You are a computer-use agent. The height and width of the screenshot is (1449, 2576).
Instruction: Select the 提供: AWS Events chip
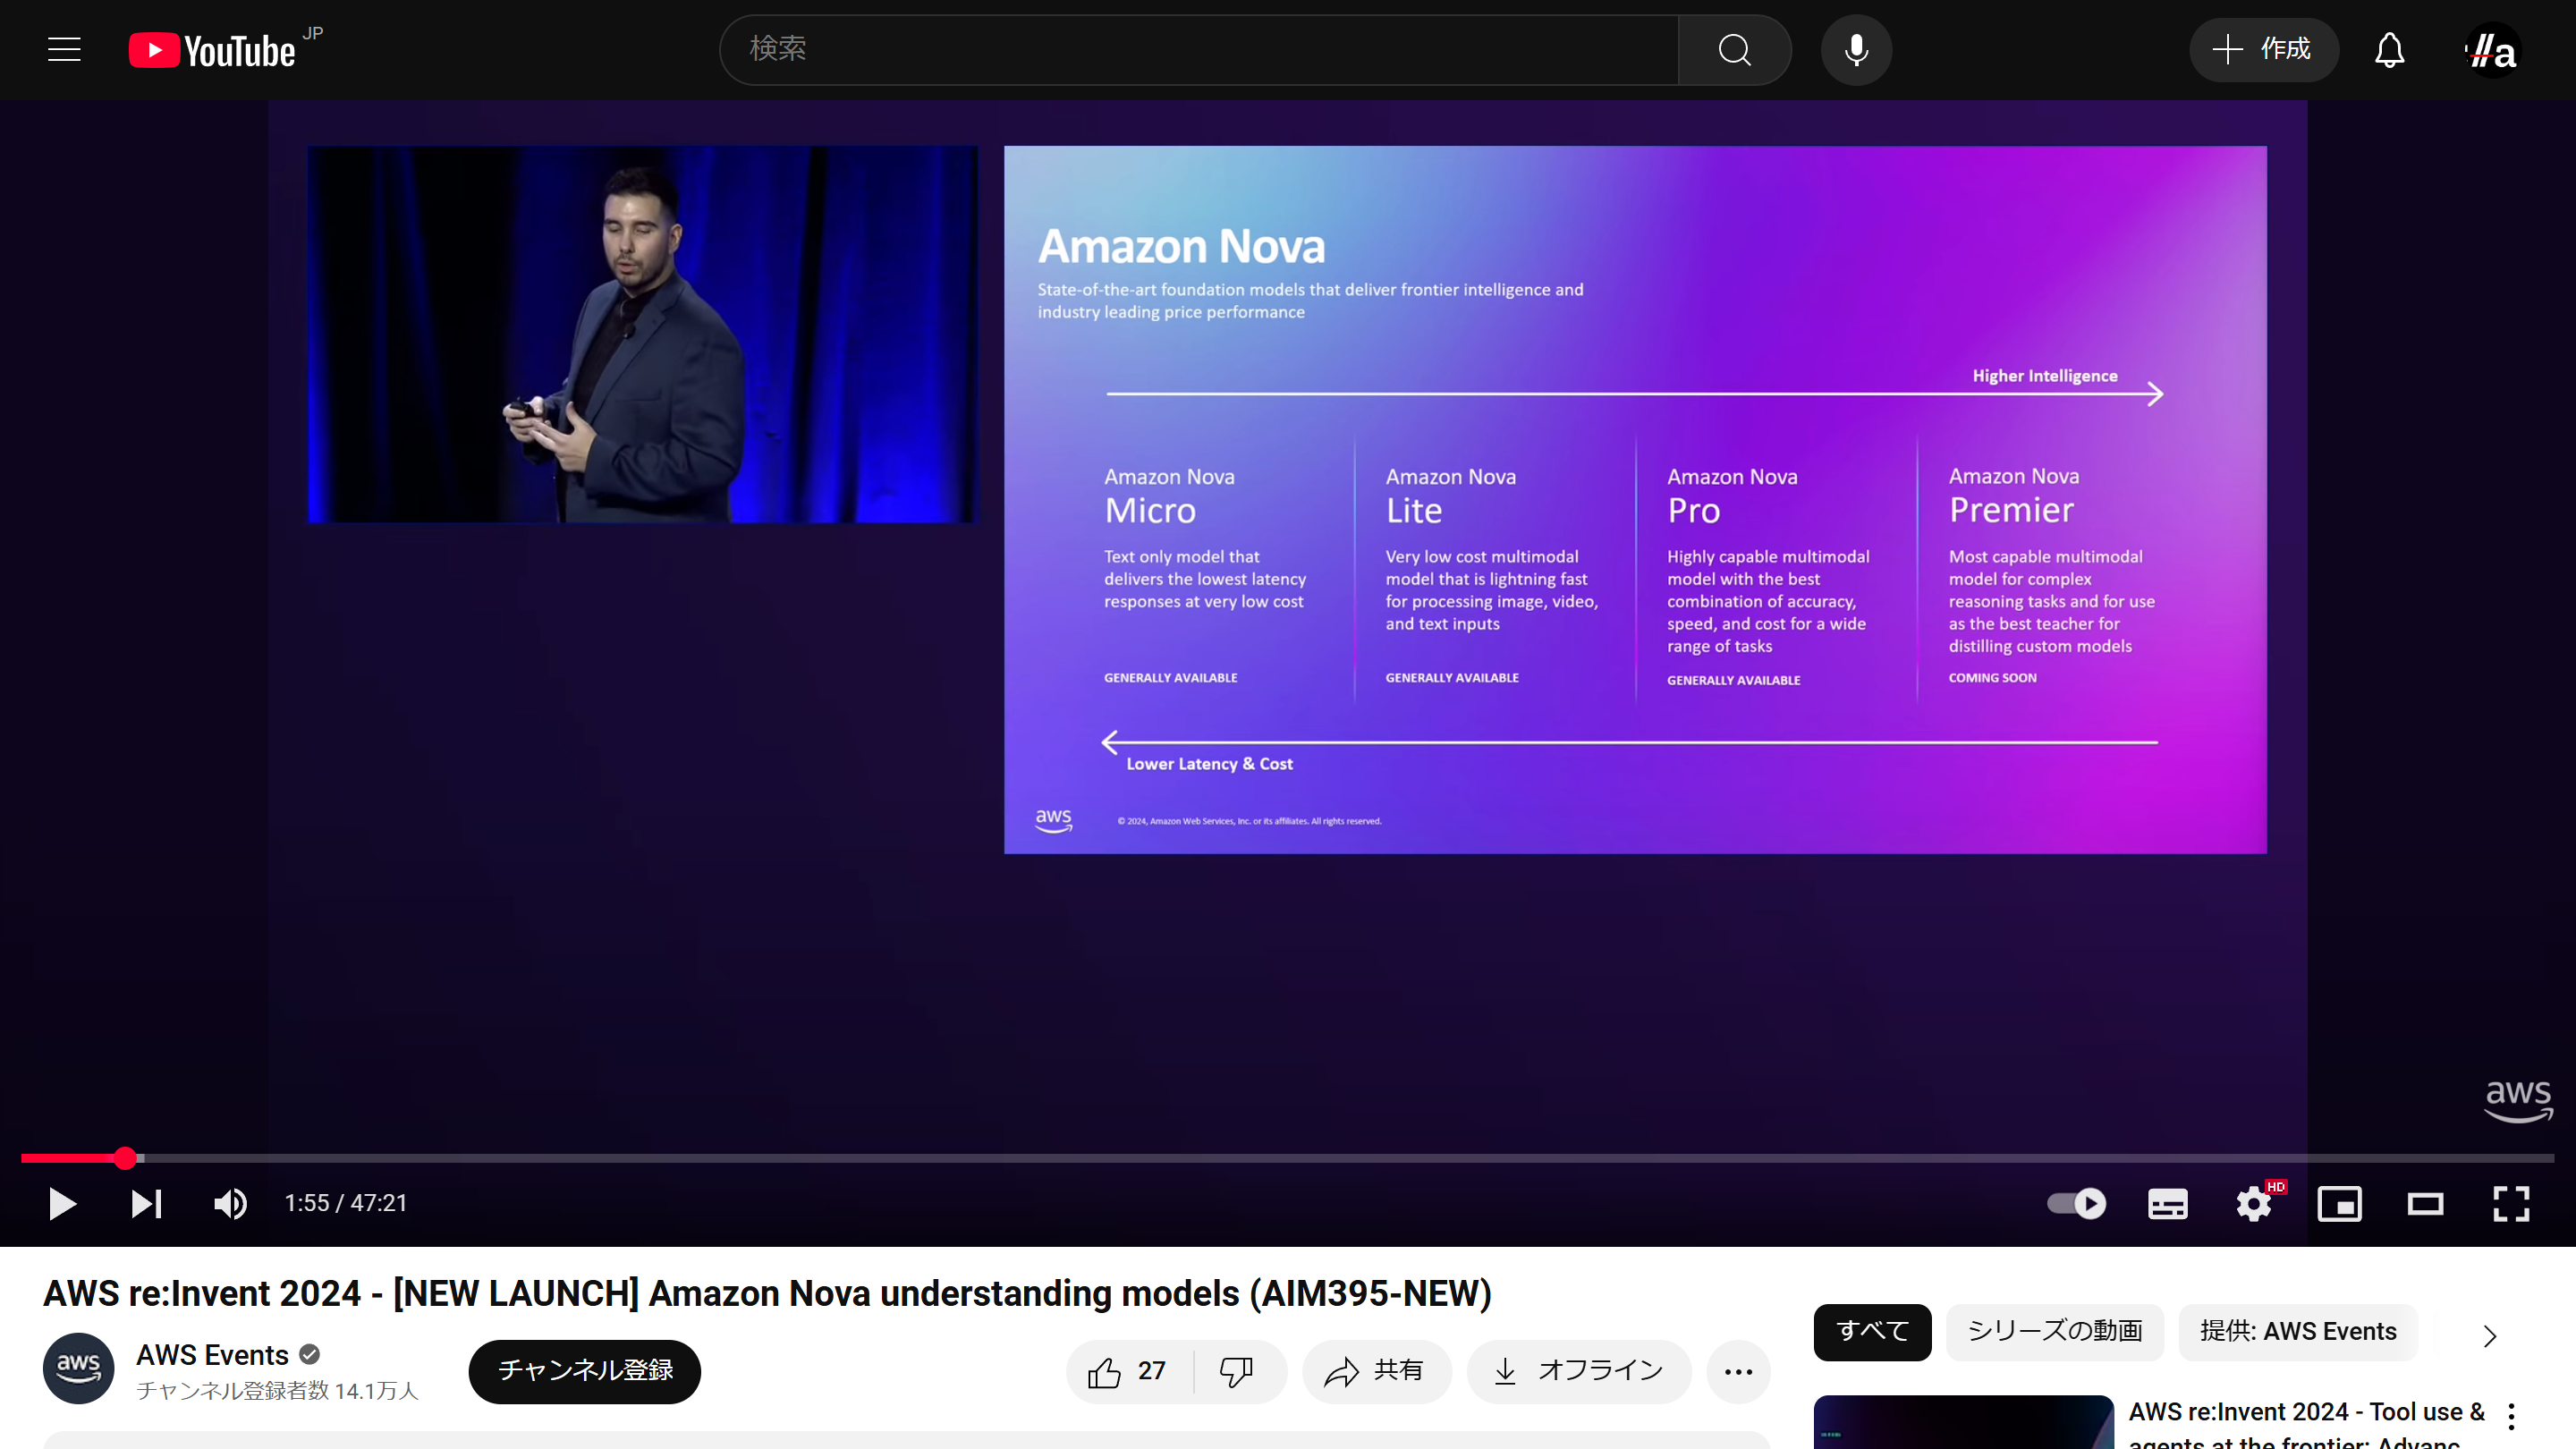pos(2297,1331)
